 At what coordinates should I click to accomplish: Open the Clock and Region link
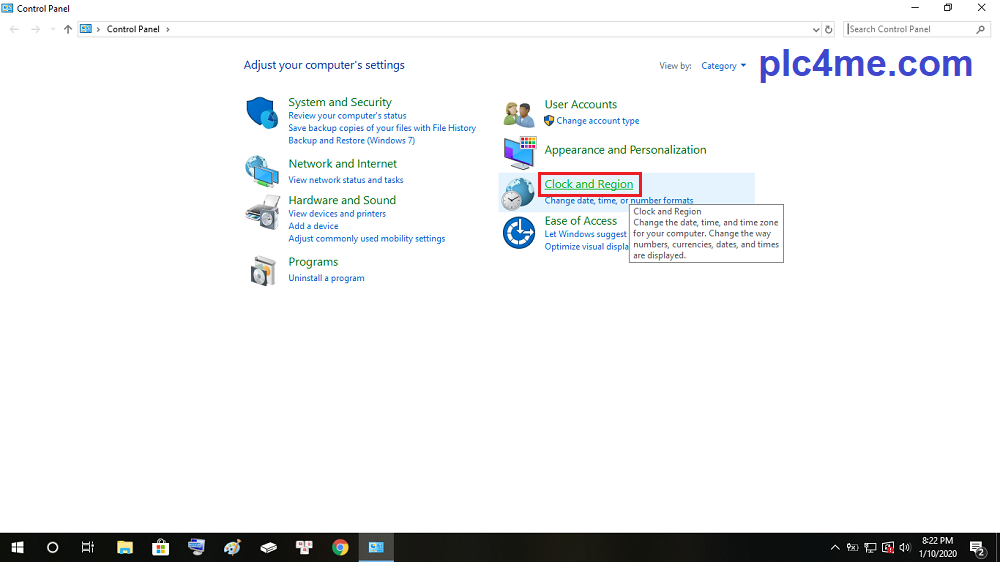click(x=588, y=184)
